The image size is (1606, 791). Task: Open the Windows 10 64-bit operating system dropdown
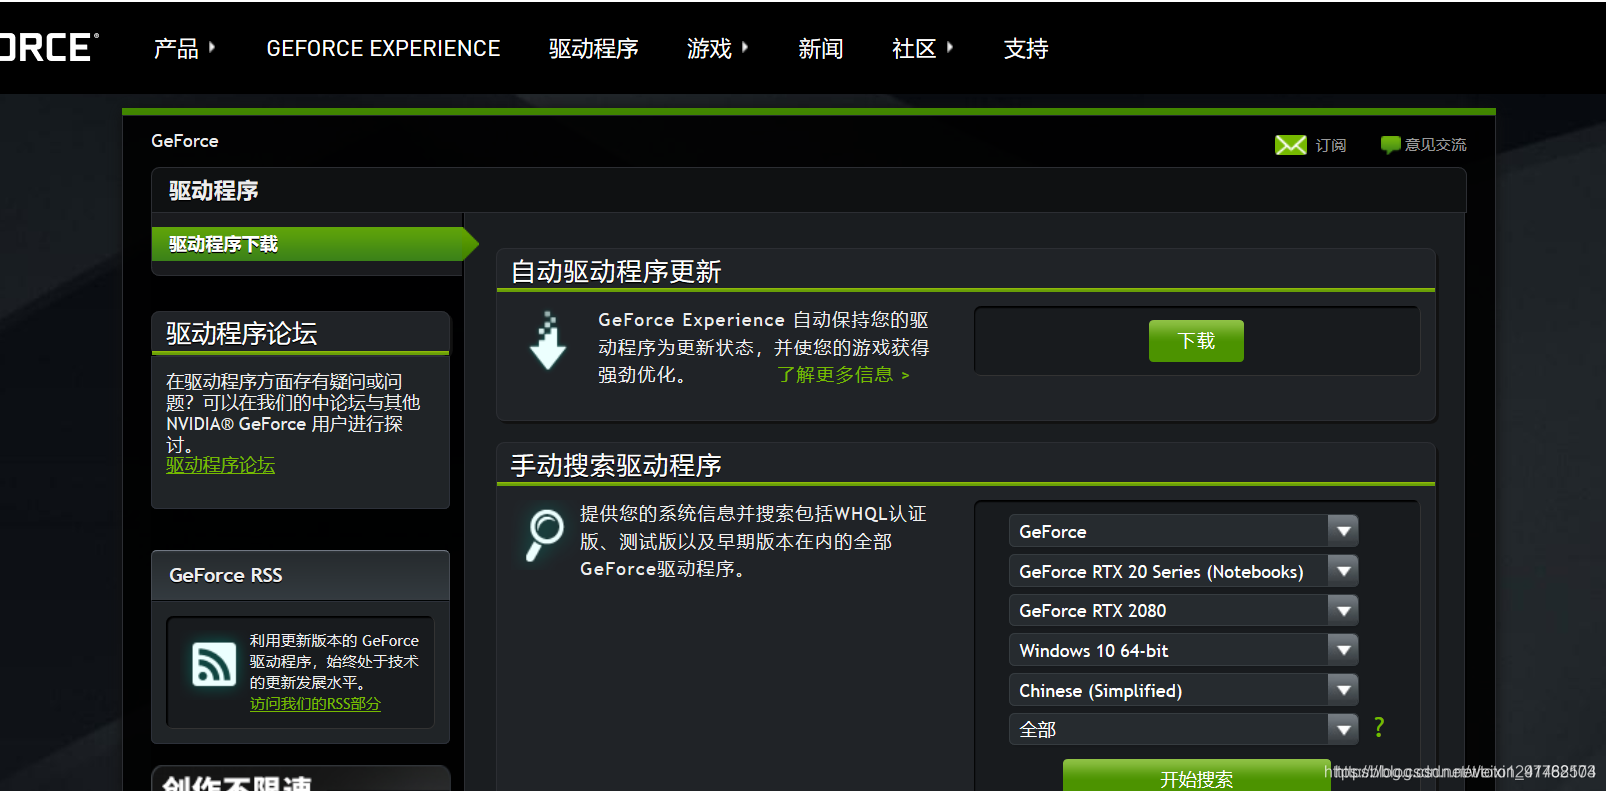pyautogui.click(x=1183, y=650)
